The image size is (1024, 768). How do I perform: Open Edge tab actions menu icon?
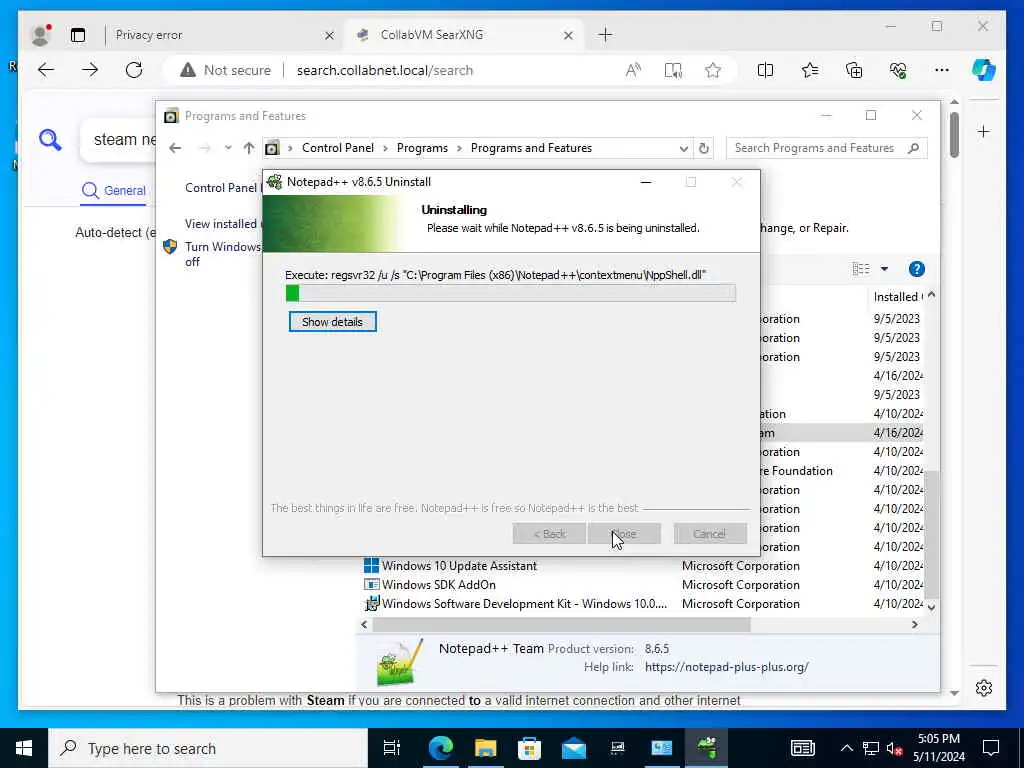click(78, 35)
